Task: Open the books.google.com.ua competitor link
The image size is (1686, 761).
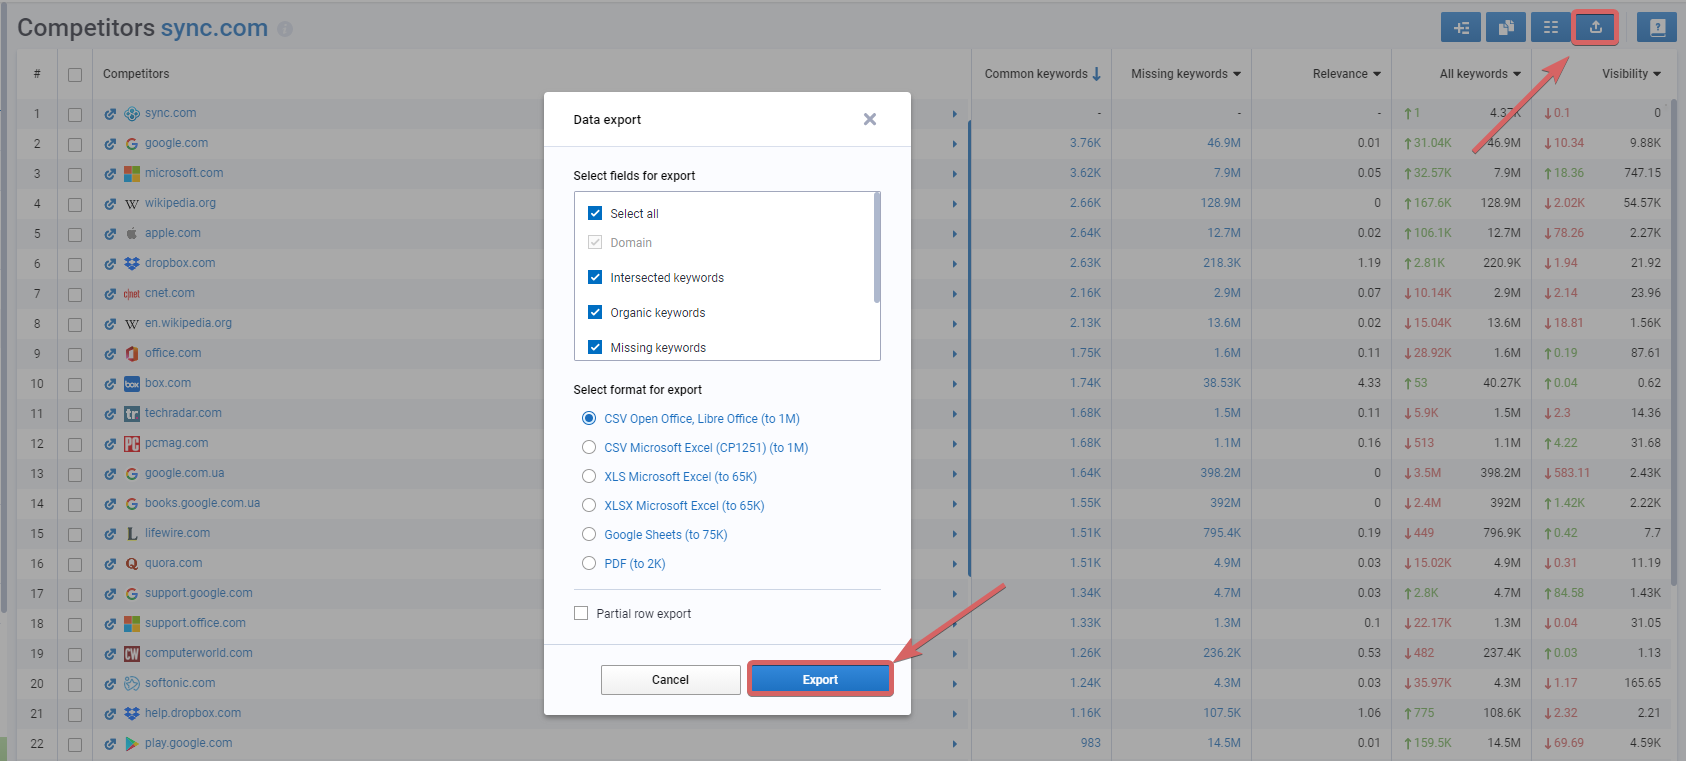Action: coord(202,503)
